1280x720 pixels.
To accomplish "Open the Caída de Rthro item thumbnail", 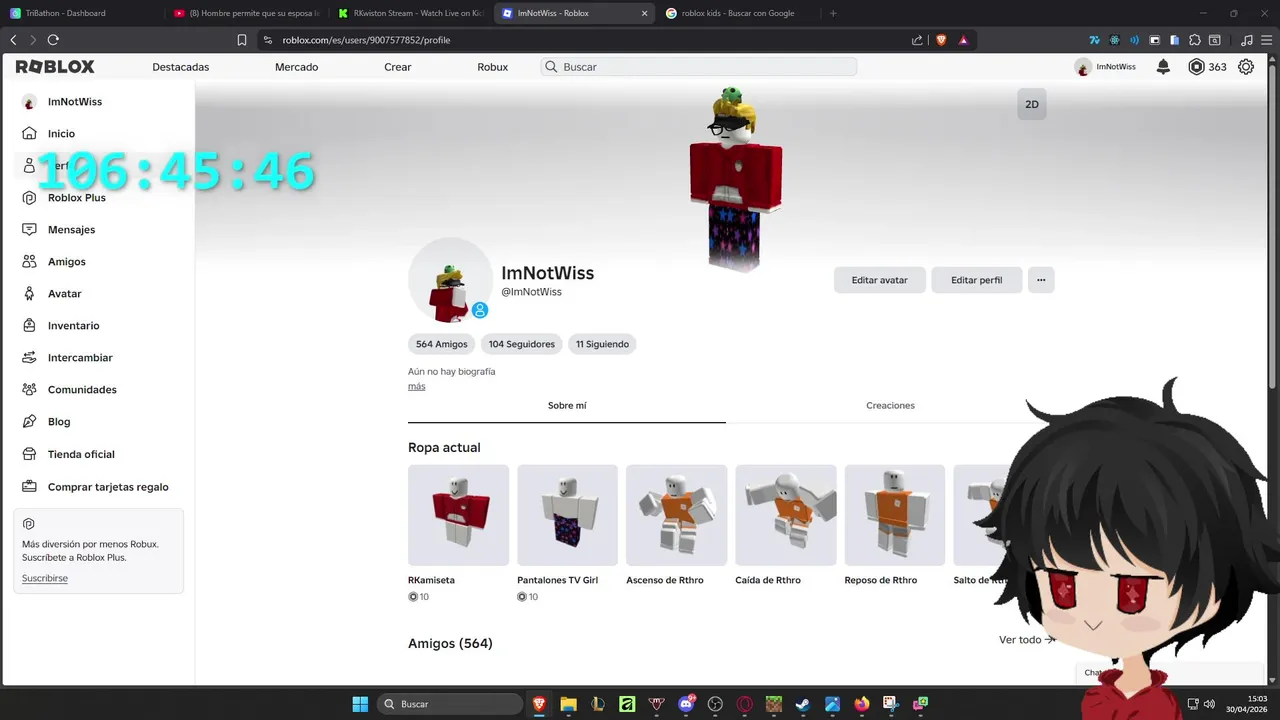I will point(785,515).
